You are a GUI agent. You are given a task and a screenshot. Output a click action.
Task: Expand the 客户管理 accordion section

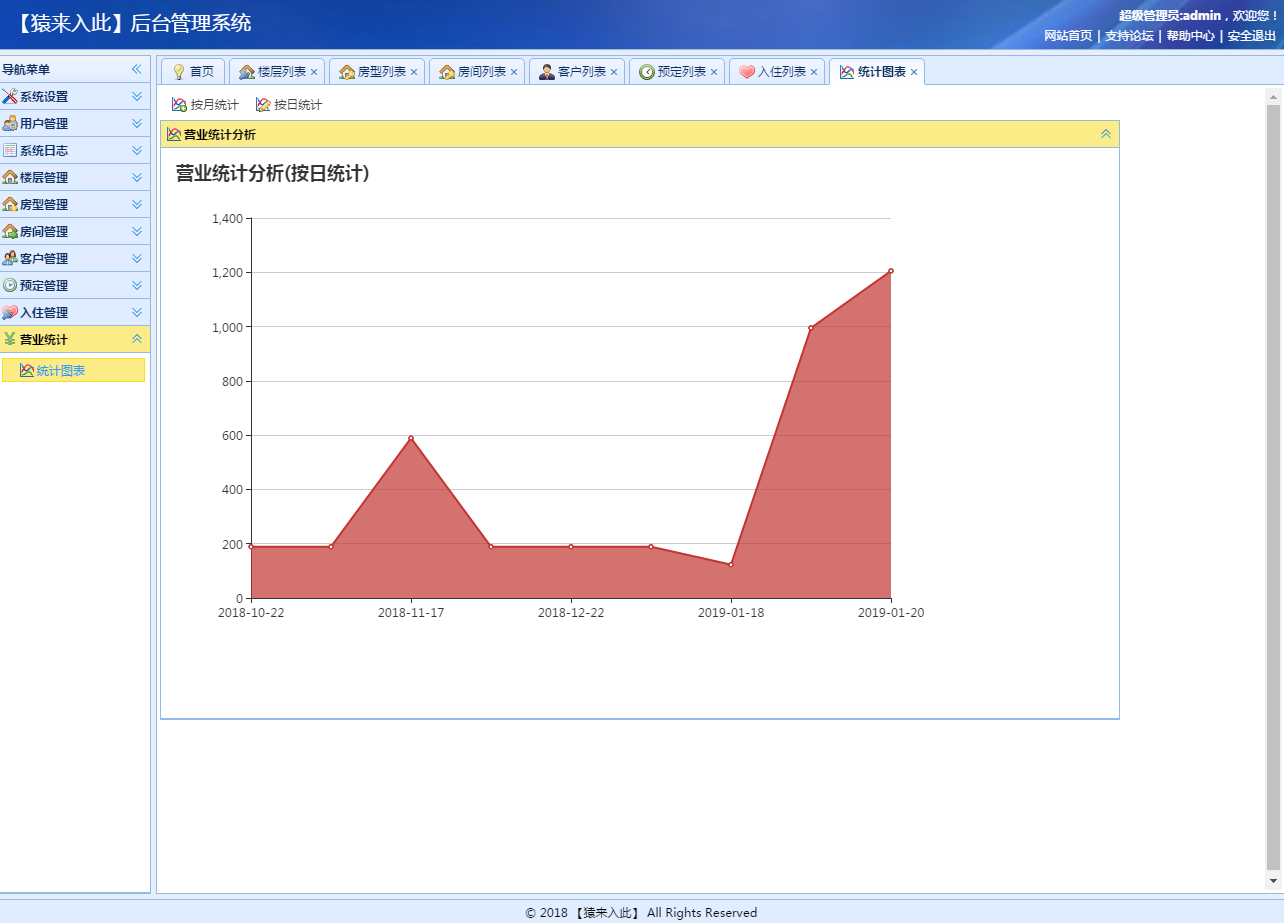coord(137,259)
